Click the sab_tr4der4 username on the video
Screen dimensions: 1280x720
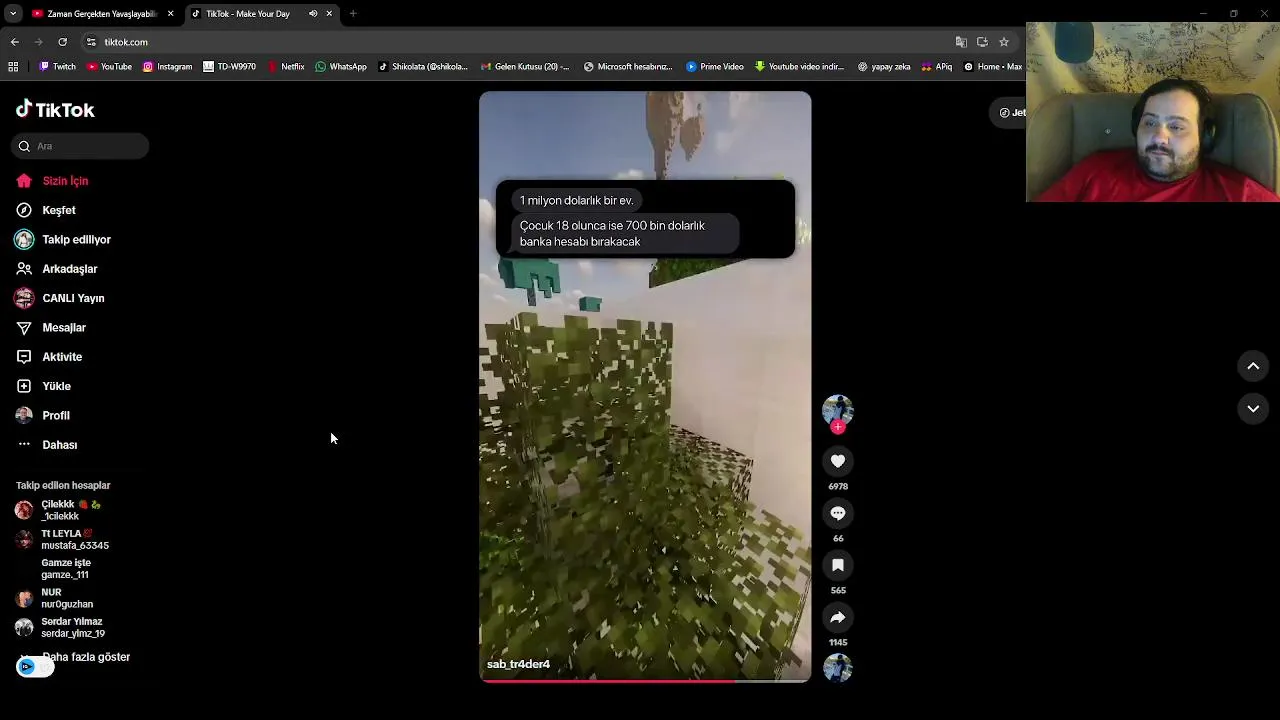[518, 664]
